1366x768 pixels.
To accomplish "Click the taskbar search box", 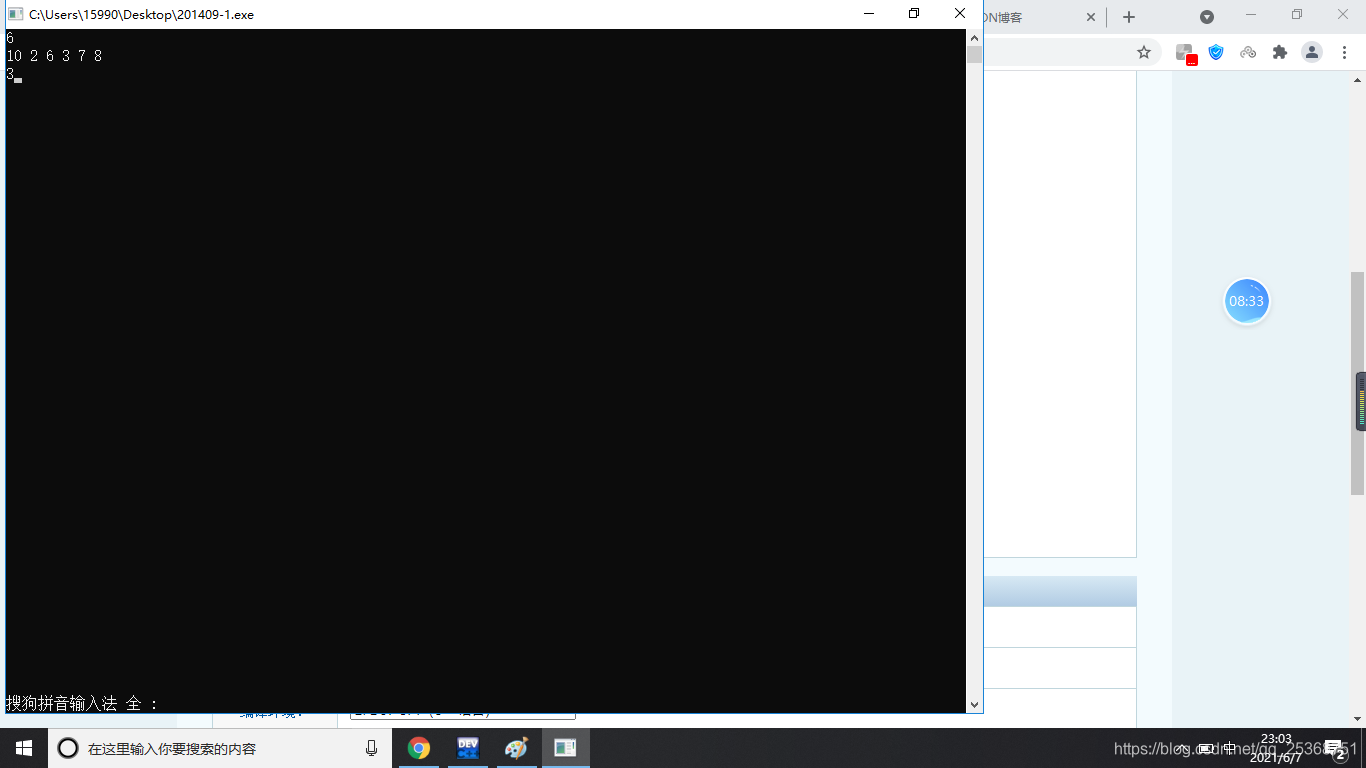I will pyautogui.click(x=220, y=748).
